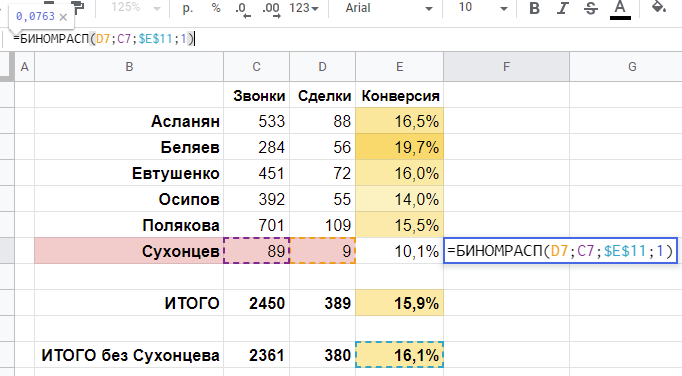The image size is (682, 376).
Task: Select column B header
Action: [129, 67]
